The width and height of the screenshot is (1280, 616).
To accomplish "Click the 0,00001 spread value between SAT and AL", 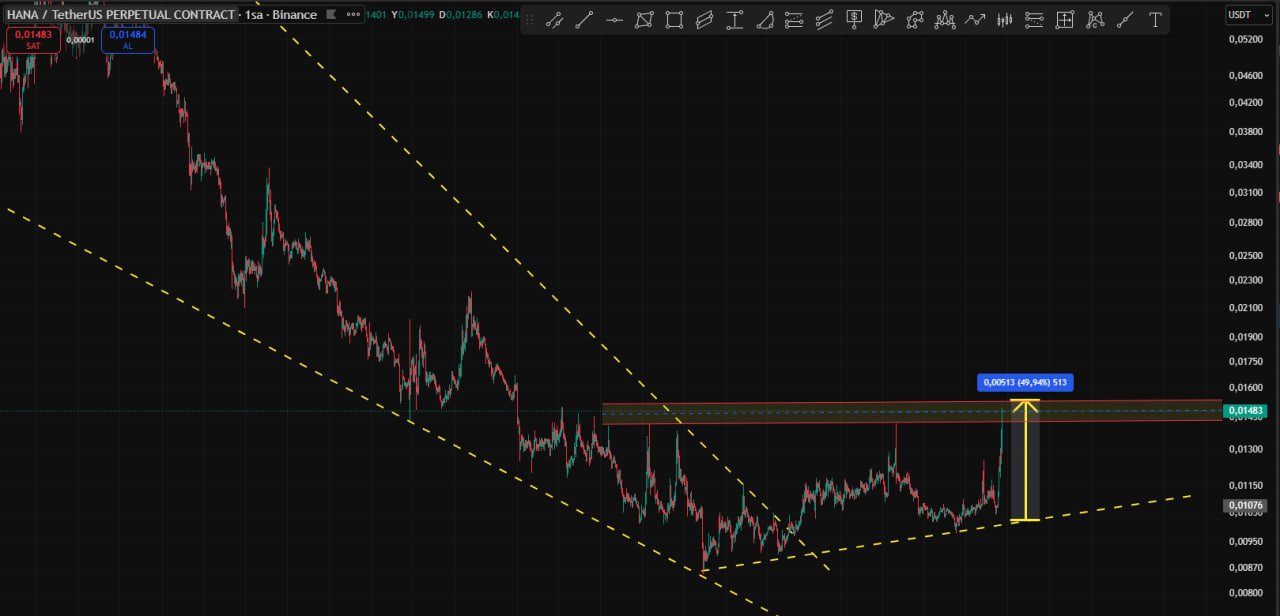I will click(80, 40).
